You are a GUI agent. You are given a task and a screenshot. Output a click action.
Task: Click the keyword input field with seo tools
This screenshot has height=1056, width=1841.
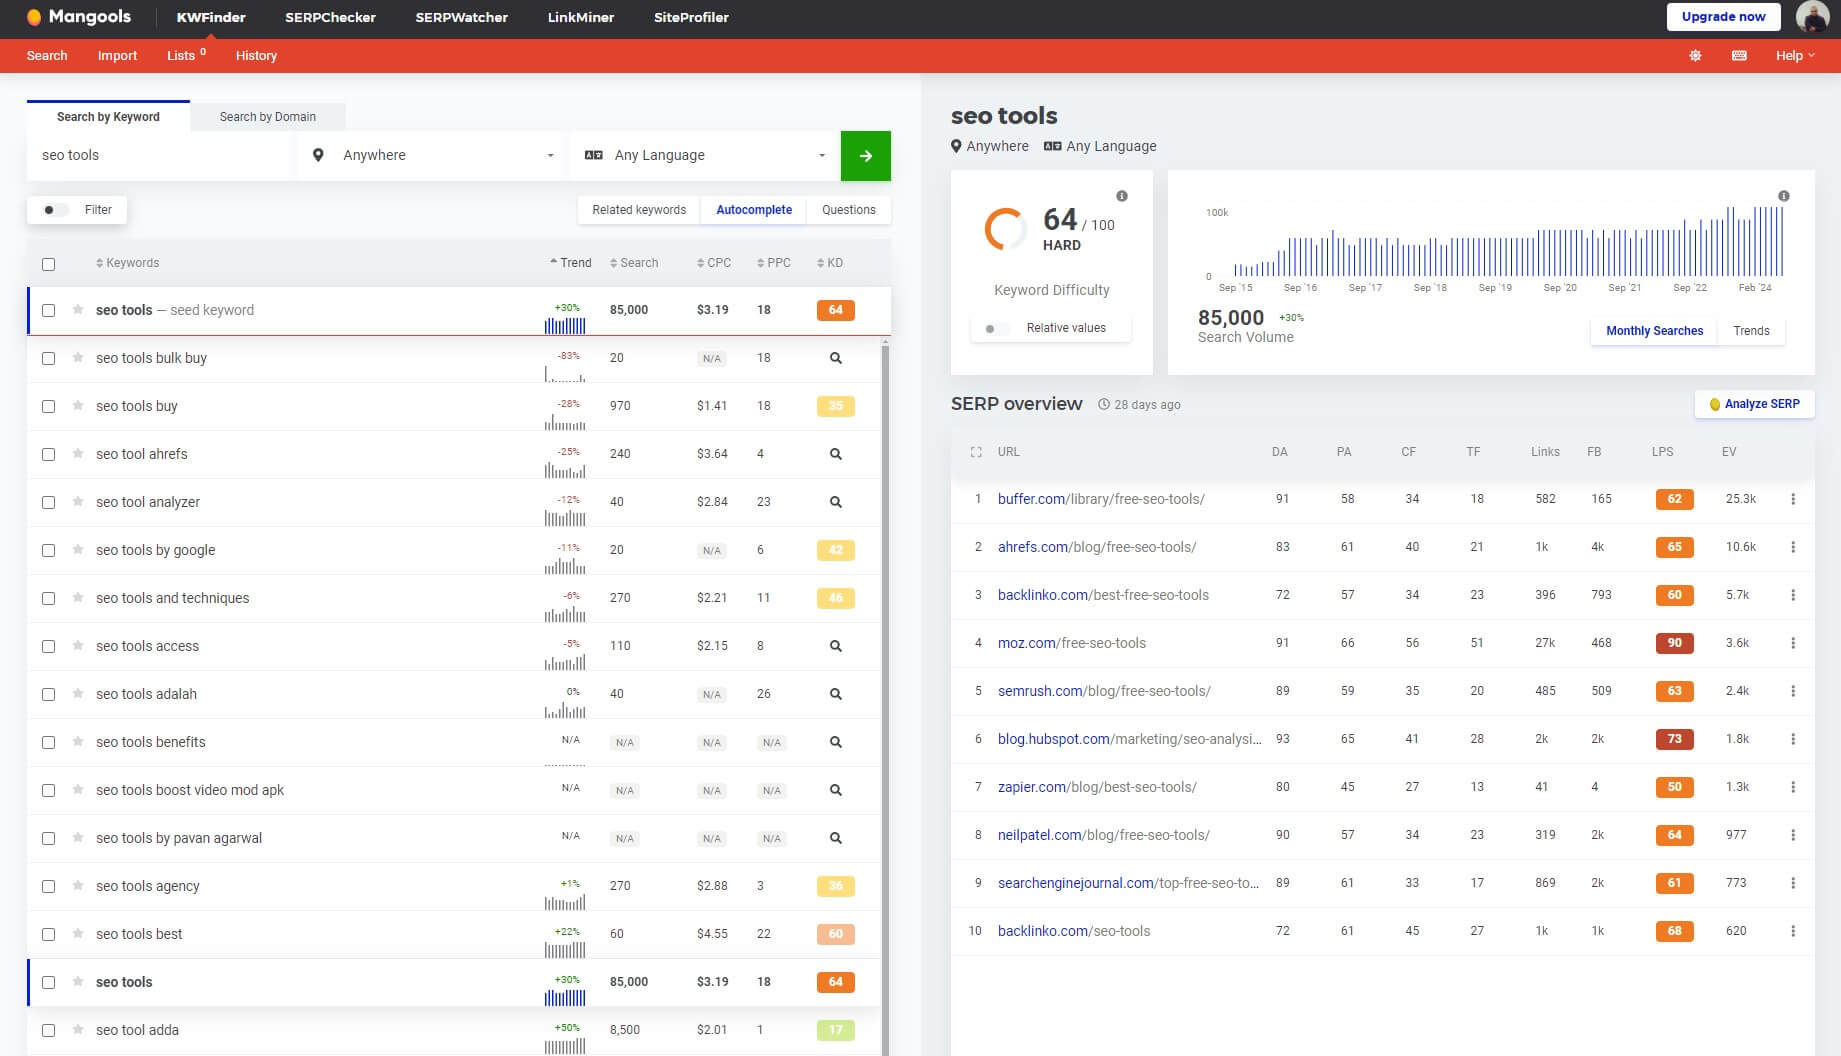(160, 156)
